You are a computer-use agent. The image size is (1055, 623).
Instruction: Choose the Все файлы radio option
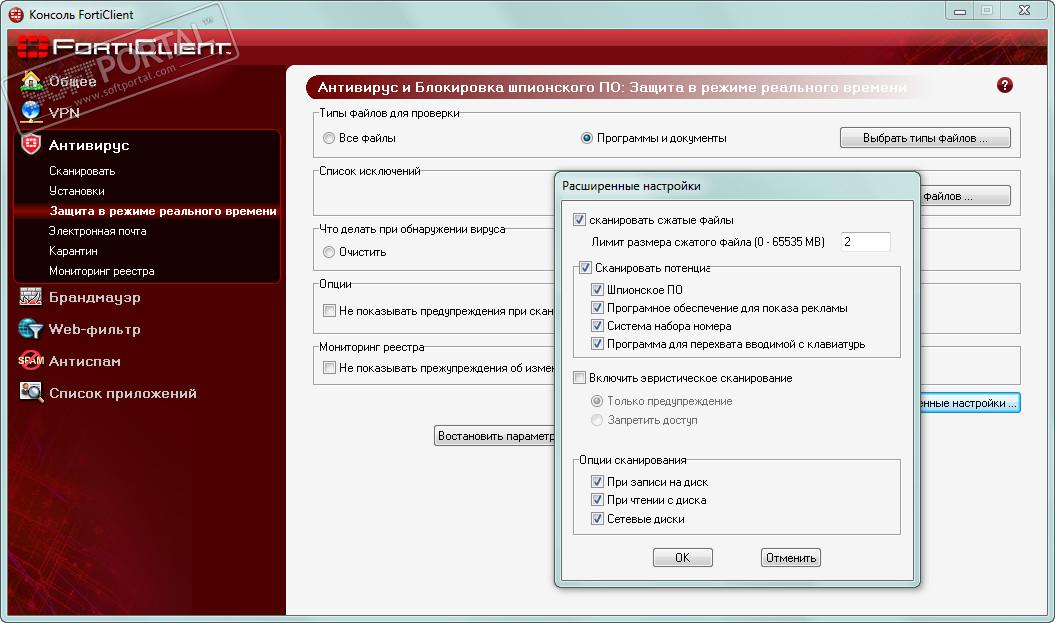click(329, 138)
